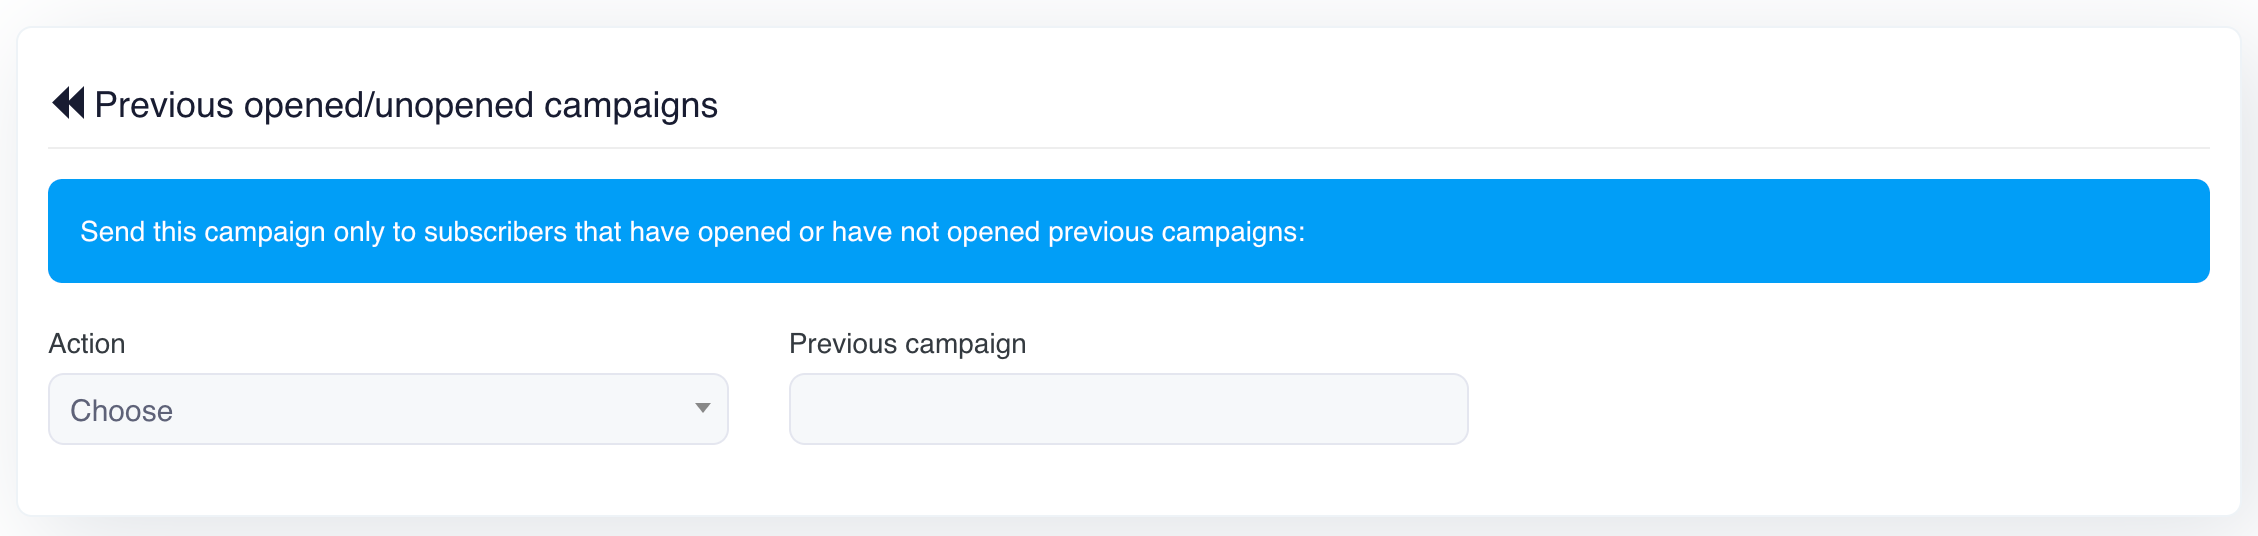The image size is (2258, 536).
Task: Select the empty box under Previous campaign
Action: pyautogui.click(x=1128, y=409)
